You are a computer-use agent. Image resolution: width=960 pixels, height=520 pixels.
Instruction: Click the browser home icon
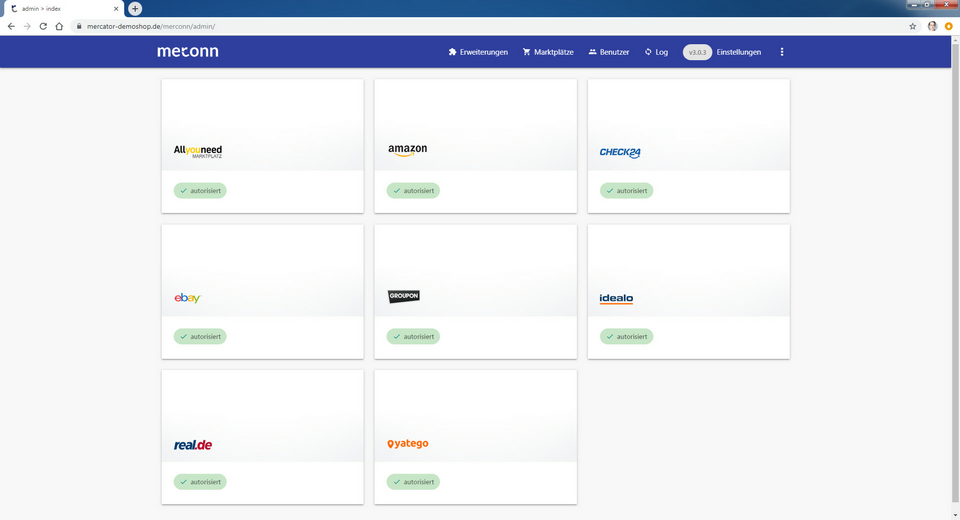59,26
